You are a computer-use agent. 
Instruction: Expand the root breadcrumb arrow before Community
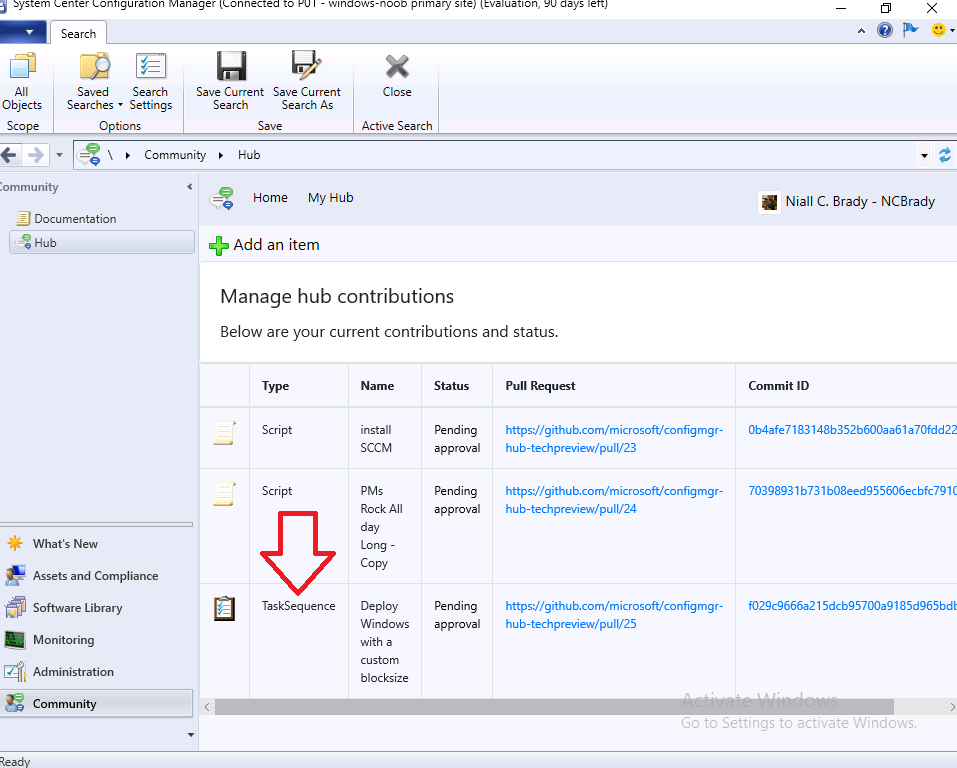tap(128, 155)
